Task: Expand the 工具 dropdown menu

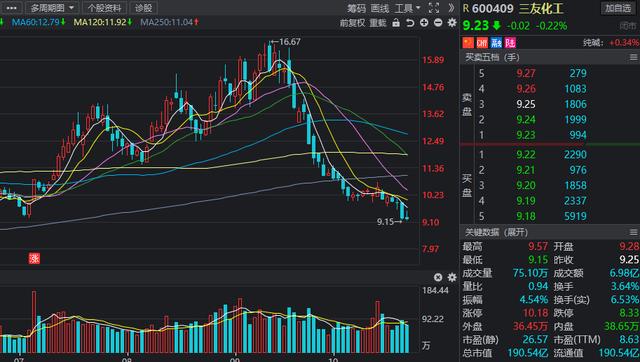Action: [407, 8]
